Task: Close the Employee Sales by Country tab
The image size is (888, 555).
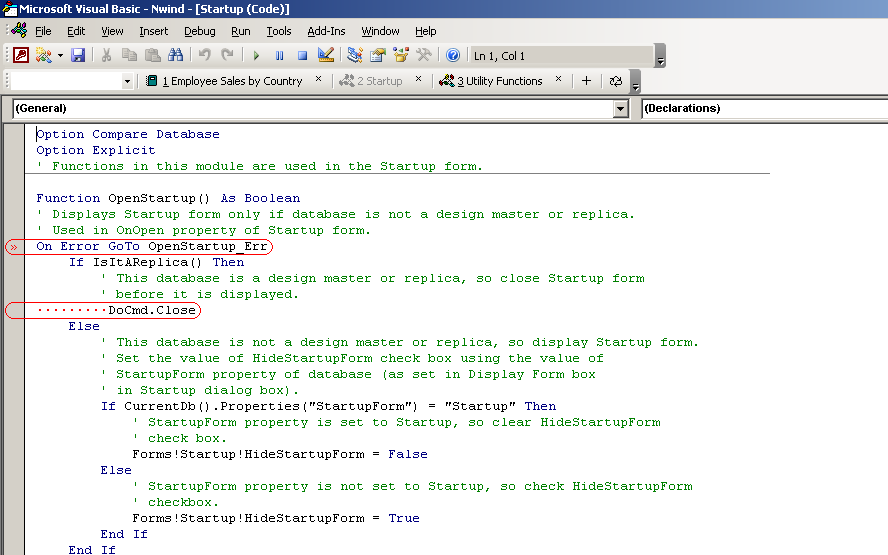Action: click(x=318, y=79)
